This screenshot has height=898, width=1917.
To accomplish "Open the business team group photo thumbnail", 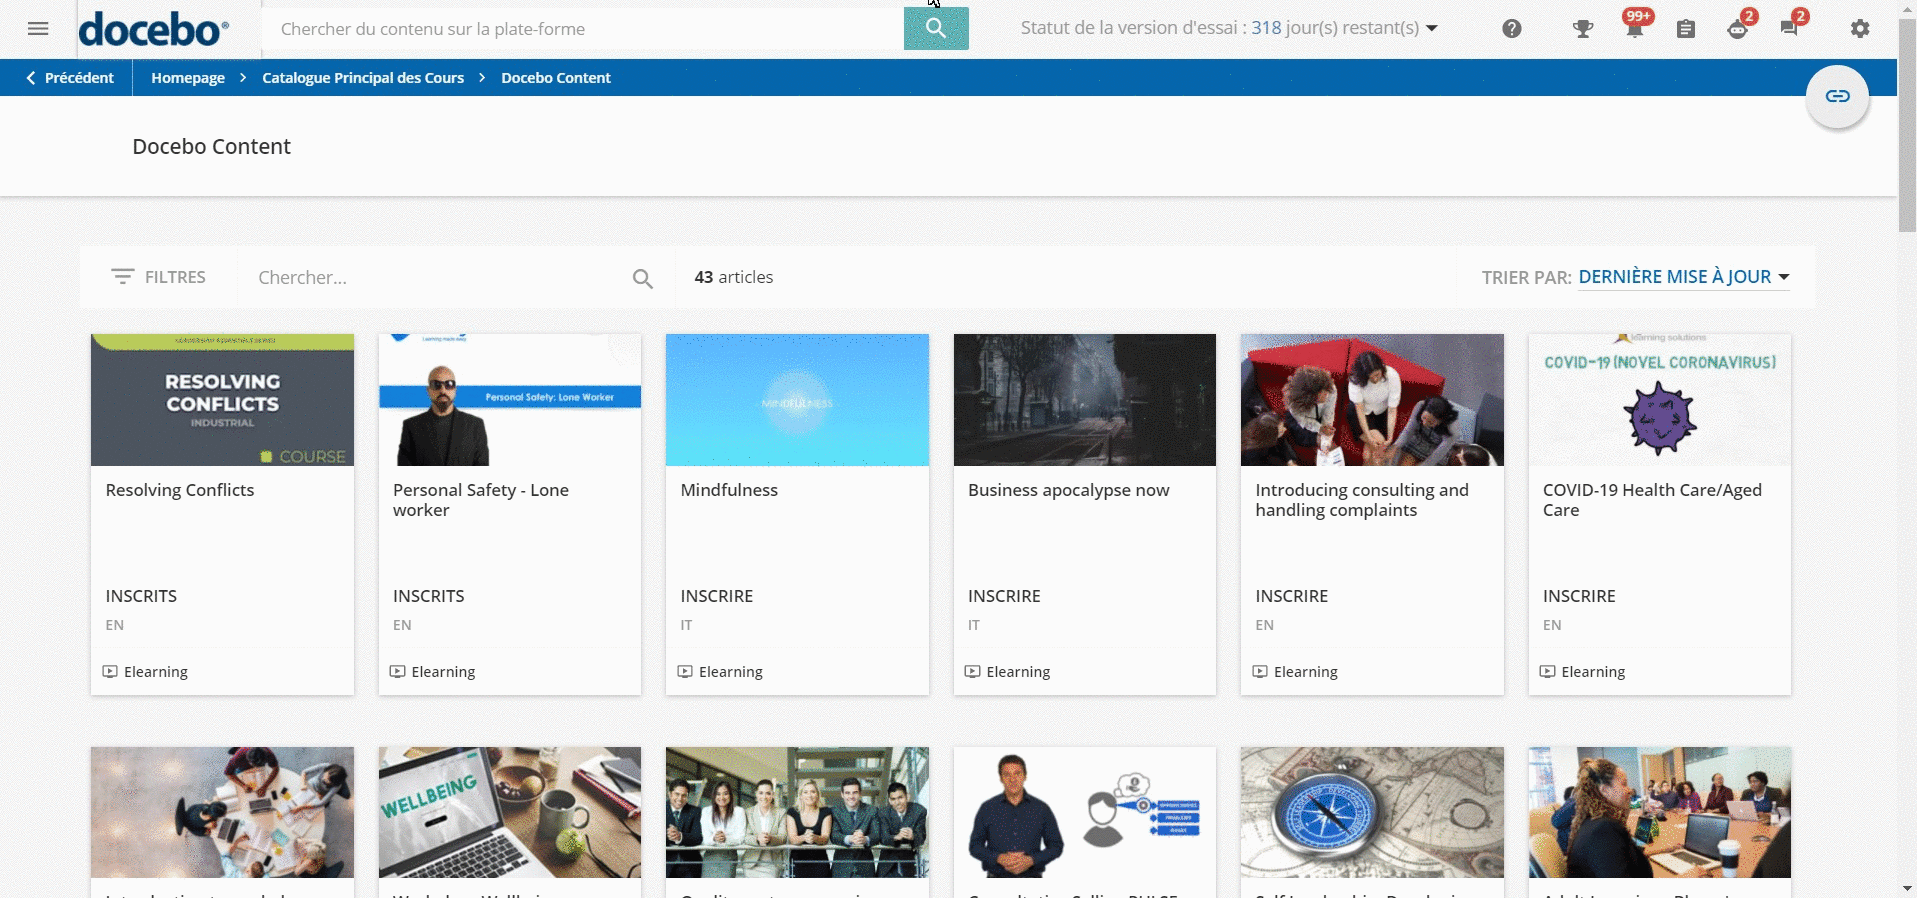I will point(797,812).
